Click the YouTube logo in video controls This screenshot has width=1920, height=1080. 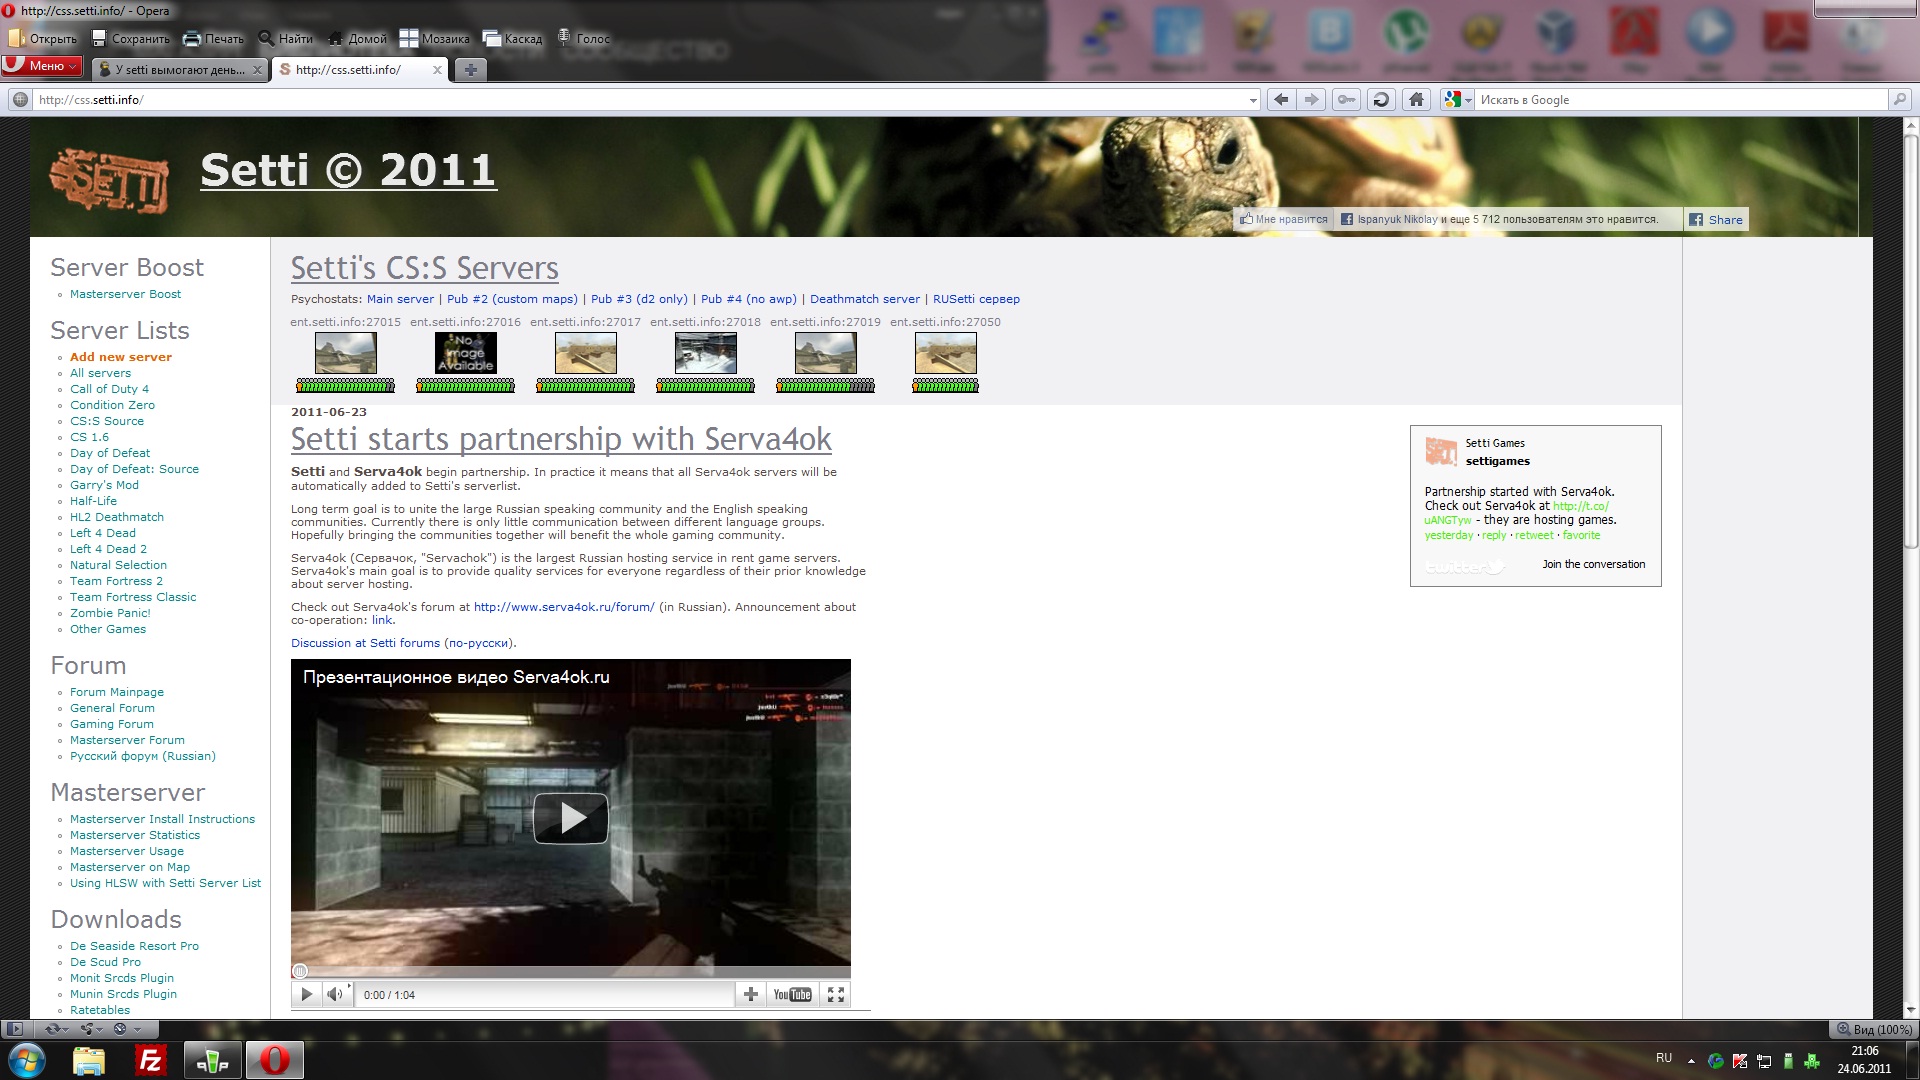tap(792, 994)
